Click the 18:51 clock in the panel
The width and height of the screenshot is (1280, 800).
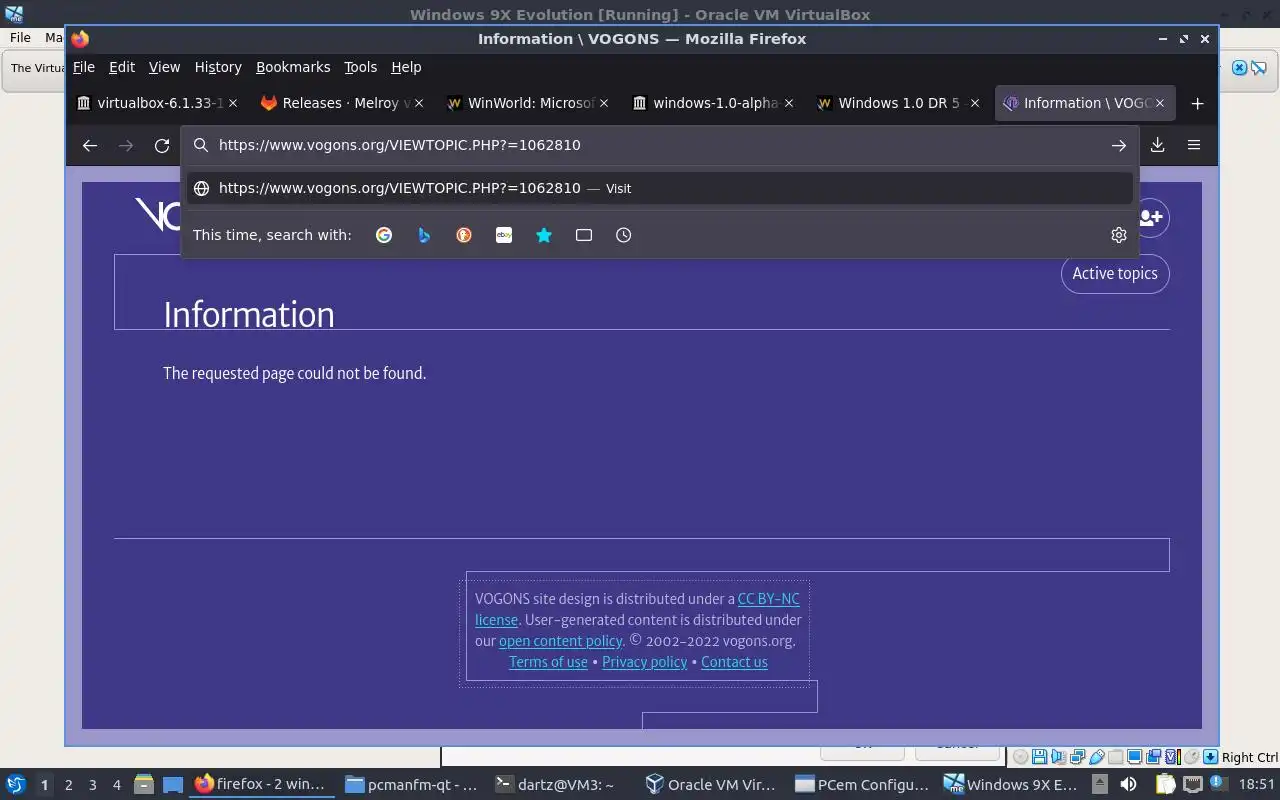click(1257, 785)
